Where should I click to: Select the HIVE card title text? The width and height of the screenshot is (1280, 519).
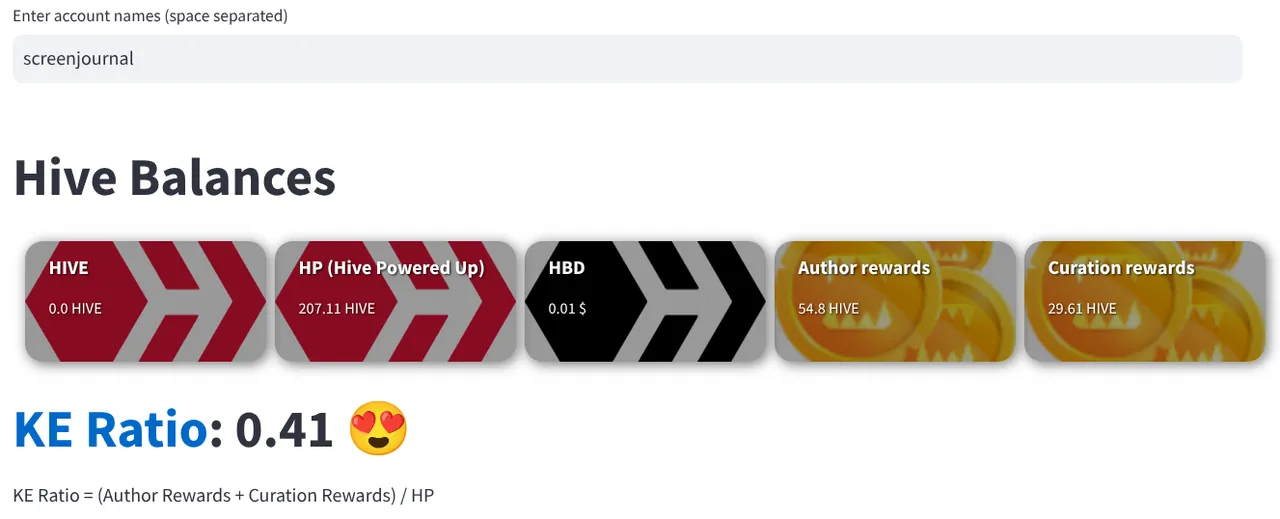[69, 268]
